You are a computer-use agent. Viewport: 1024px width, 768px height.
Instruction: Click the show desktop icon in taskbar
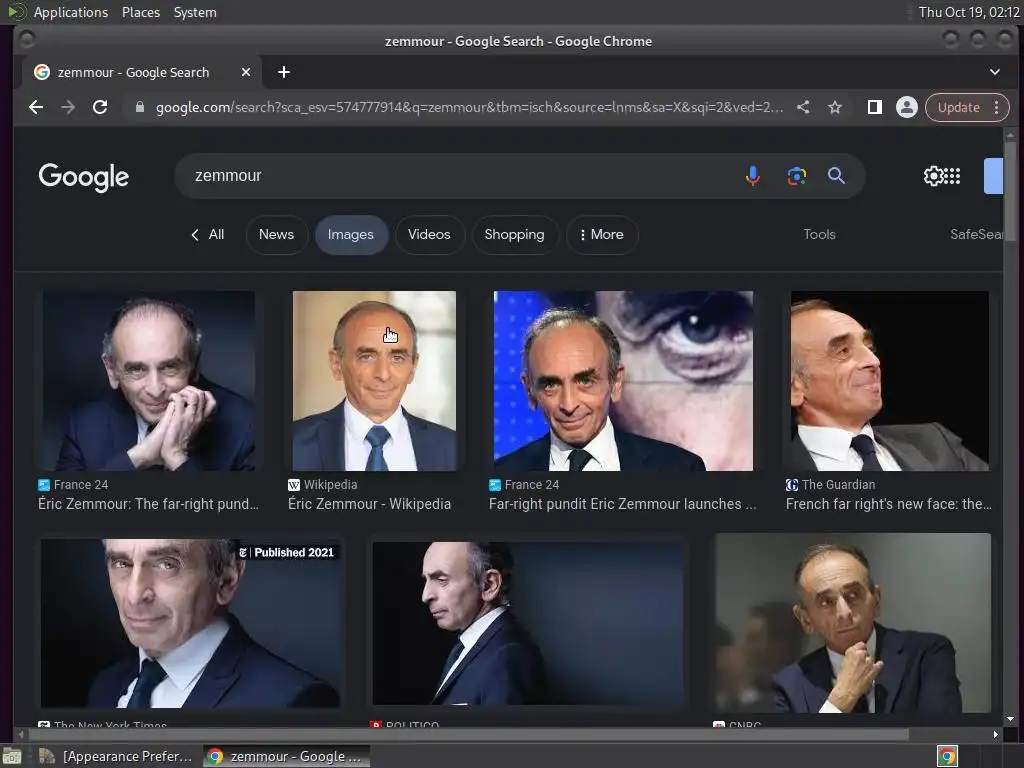point(12,756)
